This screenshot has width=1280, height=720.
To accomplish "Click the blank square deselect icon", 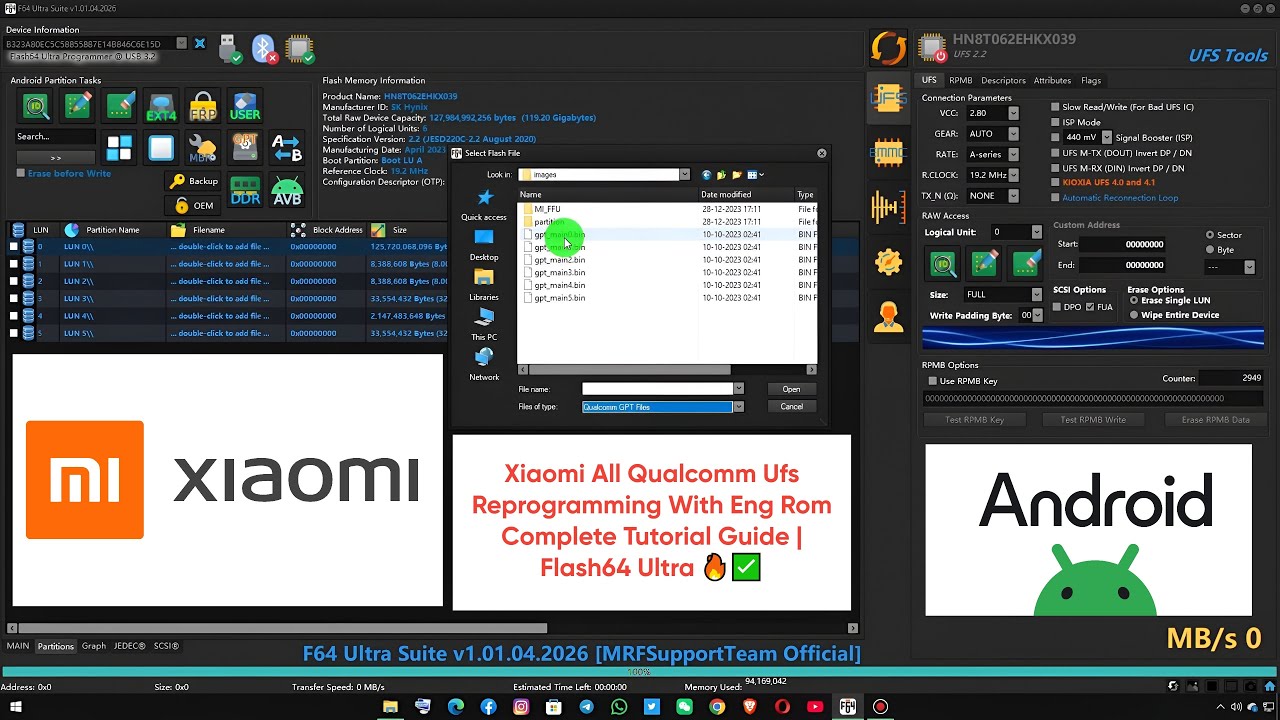I will pyautogui.click(x=161, y=148).
